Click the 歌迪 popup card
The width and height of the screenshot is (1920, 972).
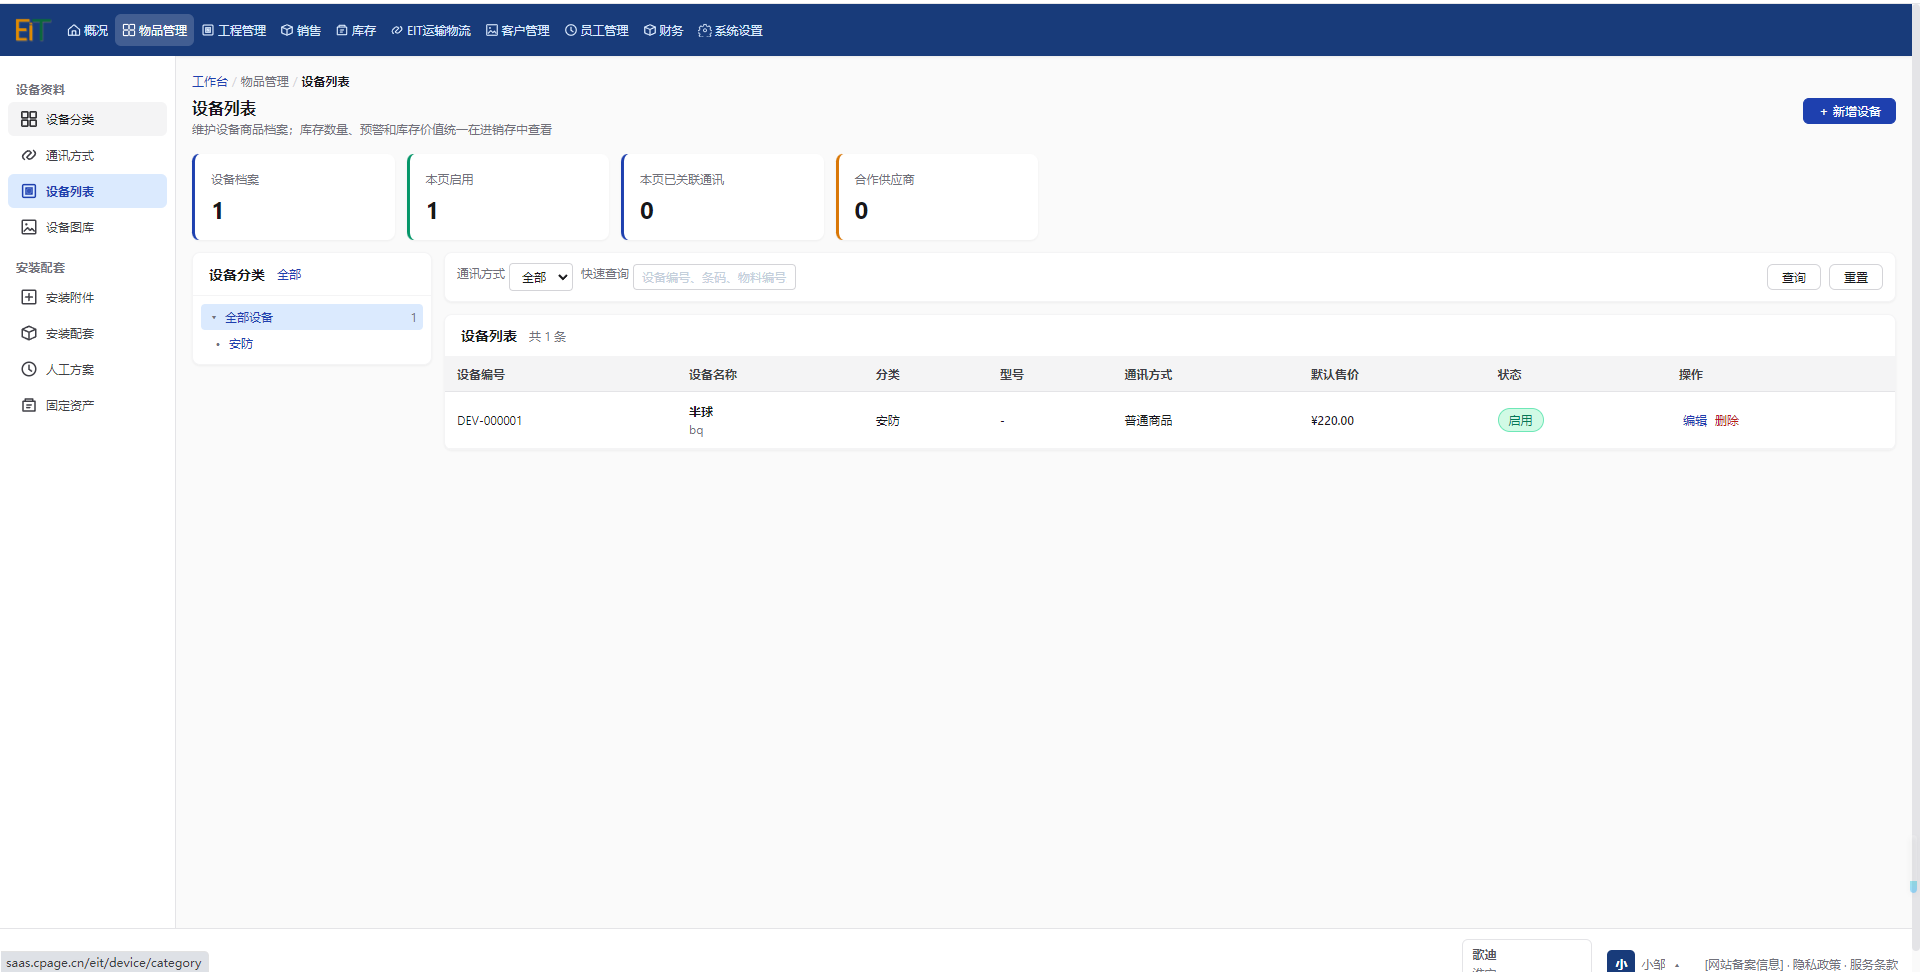click(1527, 957)
